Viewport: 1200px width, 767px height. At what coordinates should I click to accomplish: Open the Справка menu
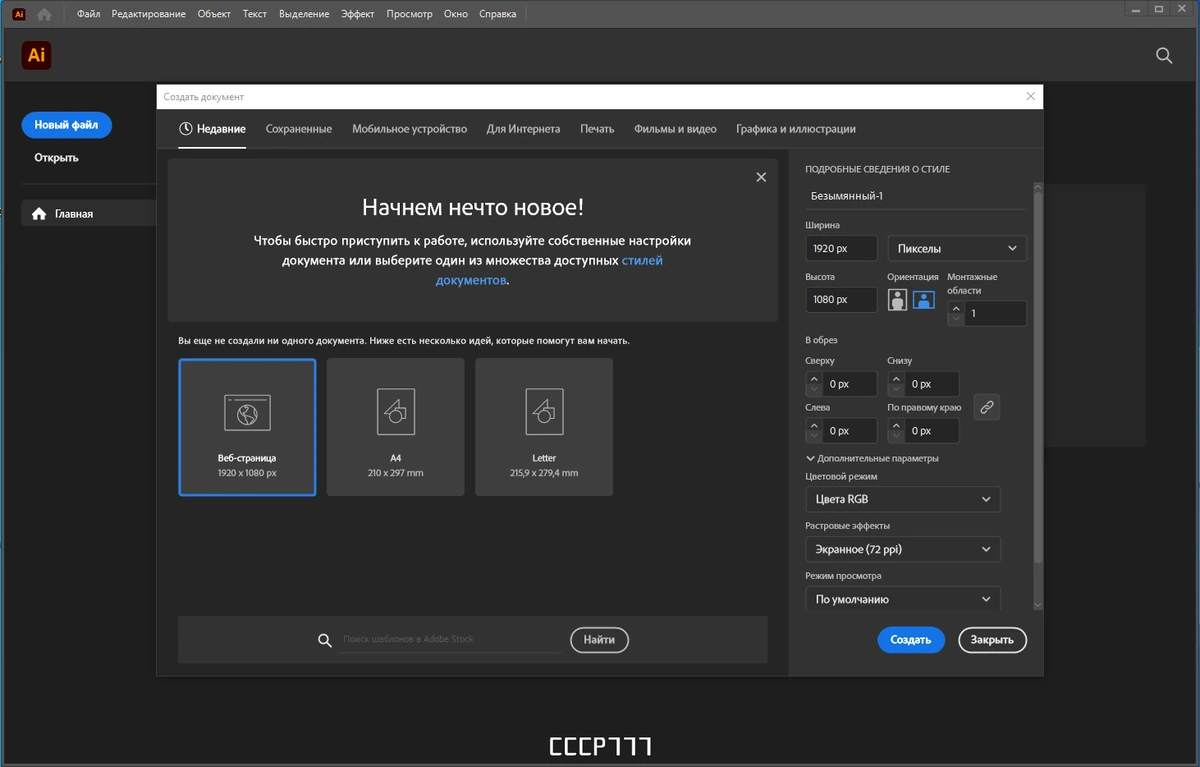click(498, 14)
